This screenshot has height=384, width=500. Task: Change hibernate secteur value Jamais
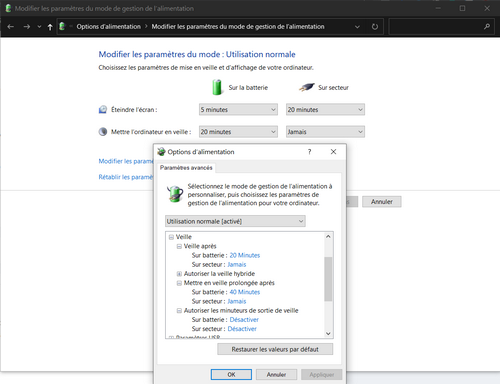point(237,302)
